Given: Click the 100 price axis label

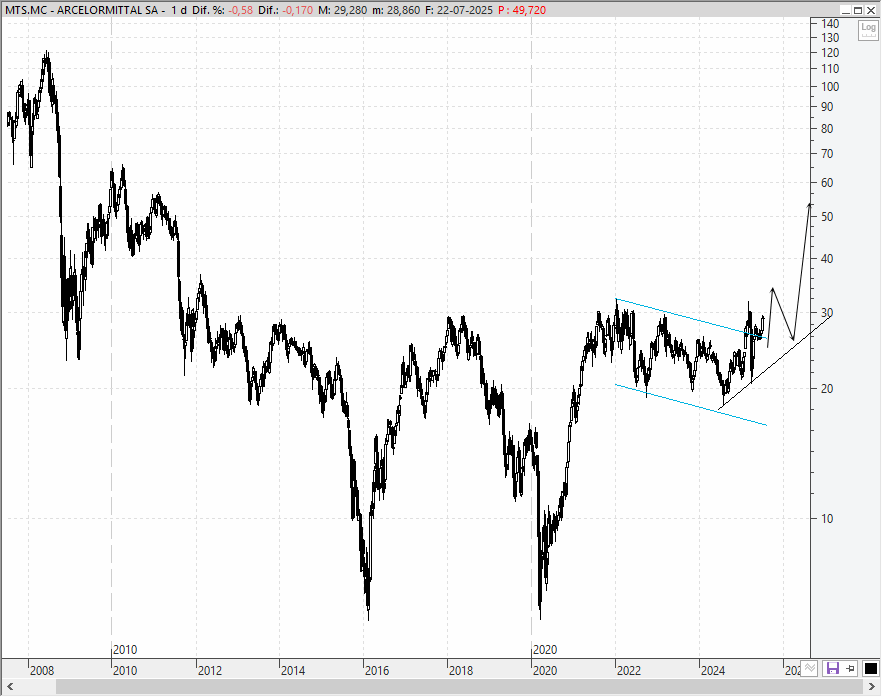Looking at the screenshot, I should pyautogui.click(x=830, y=87).
